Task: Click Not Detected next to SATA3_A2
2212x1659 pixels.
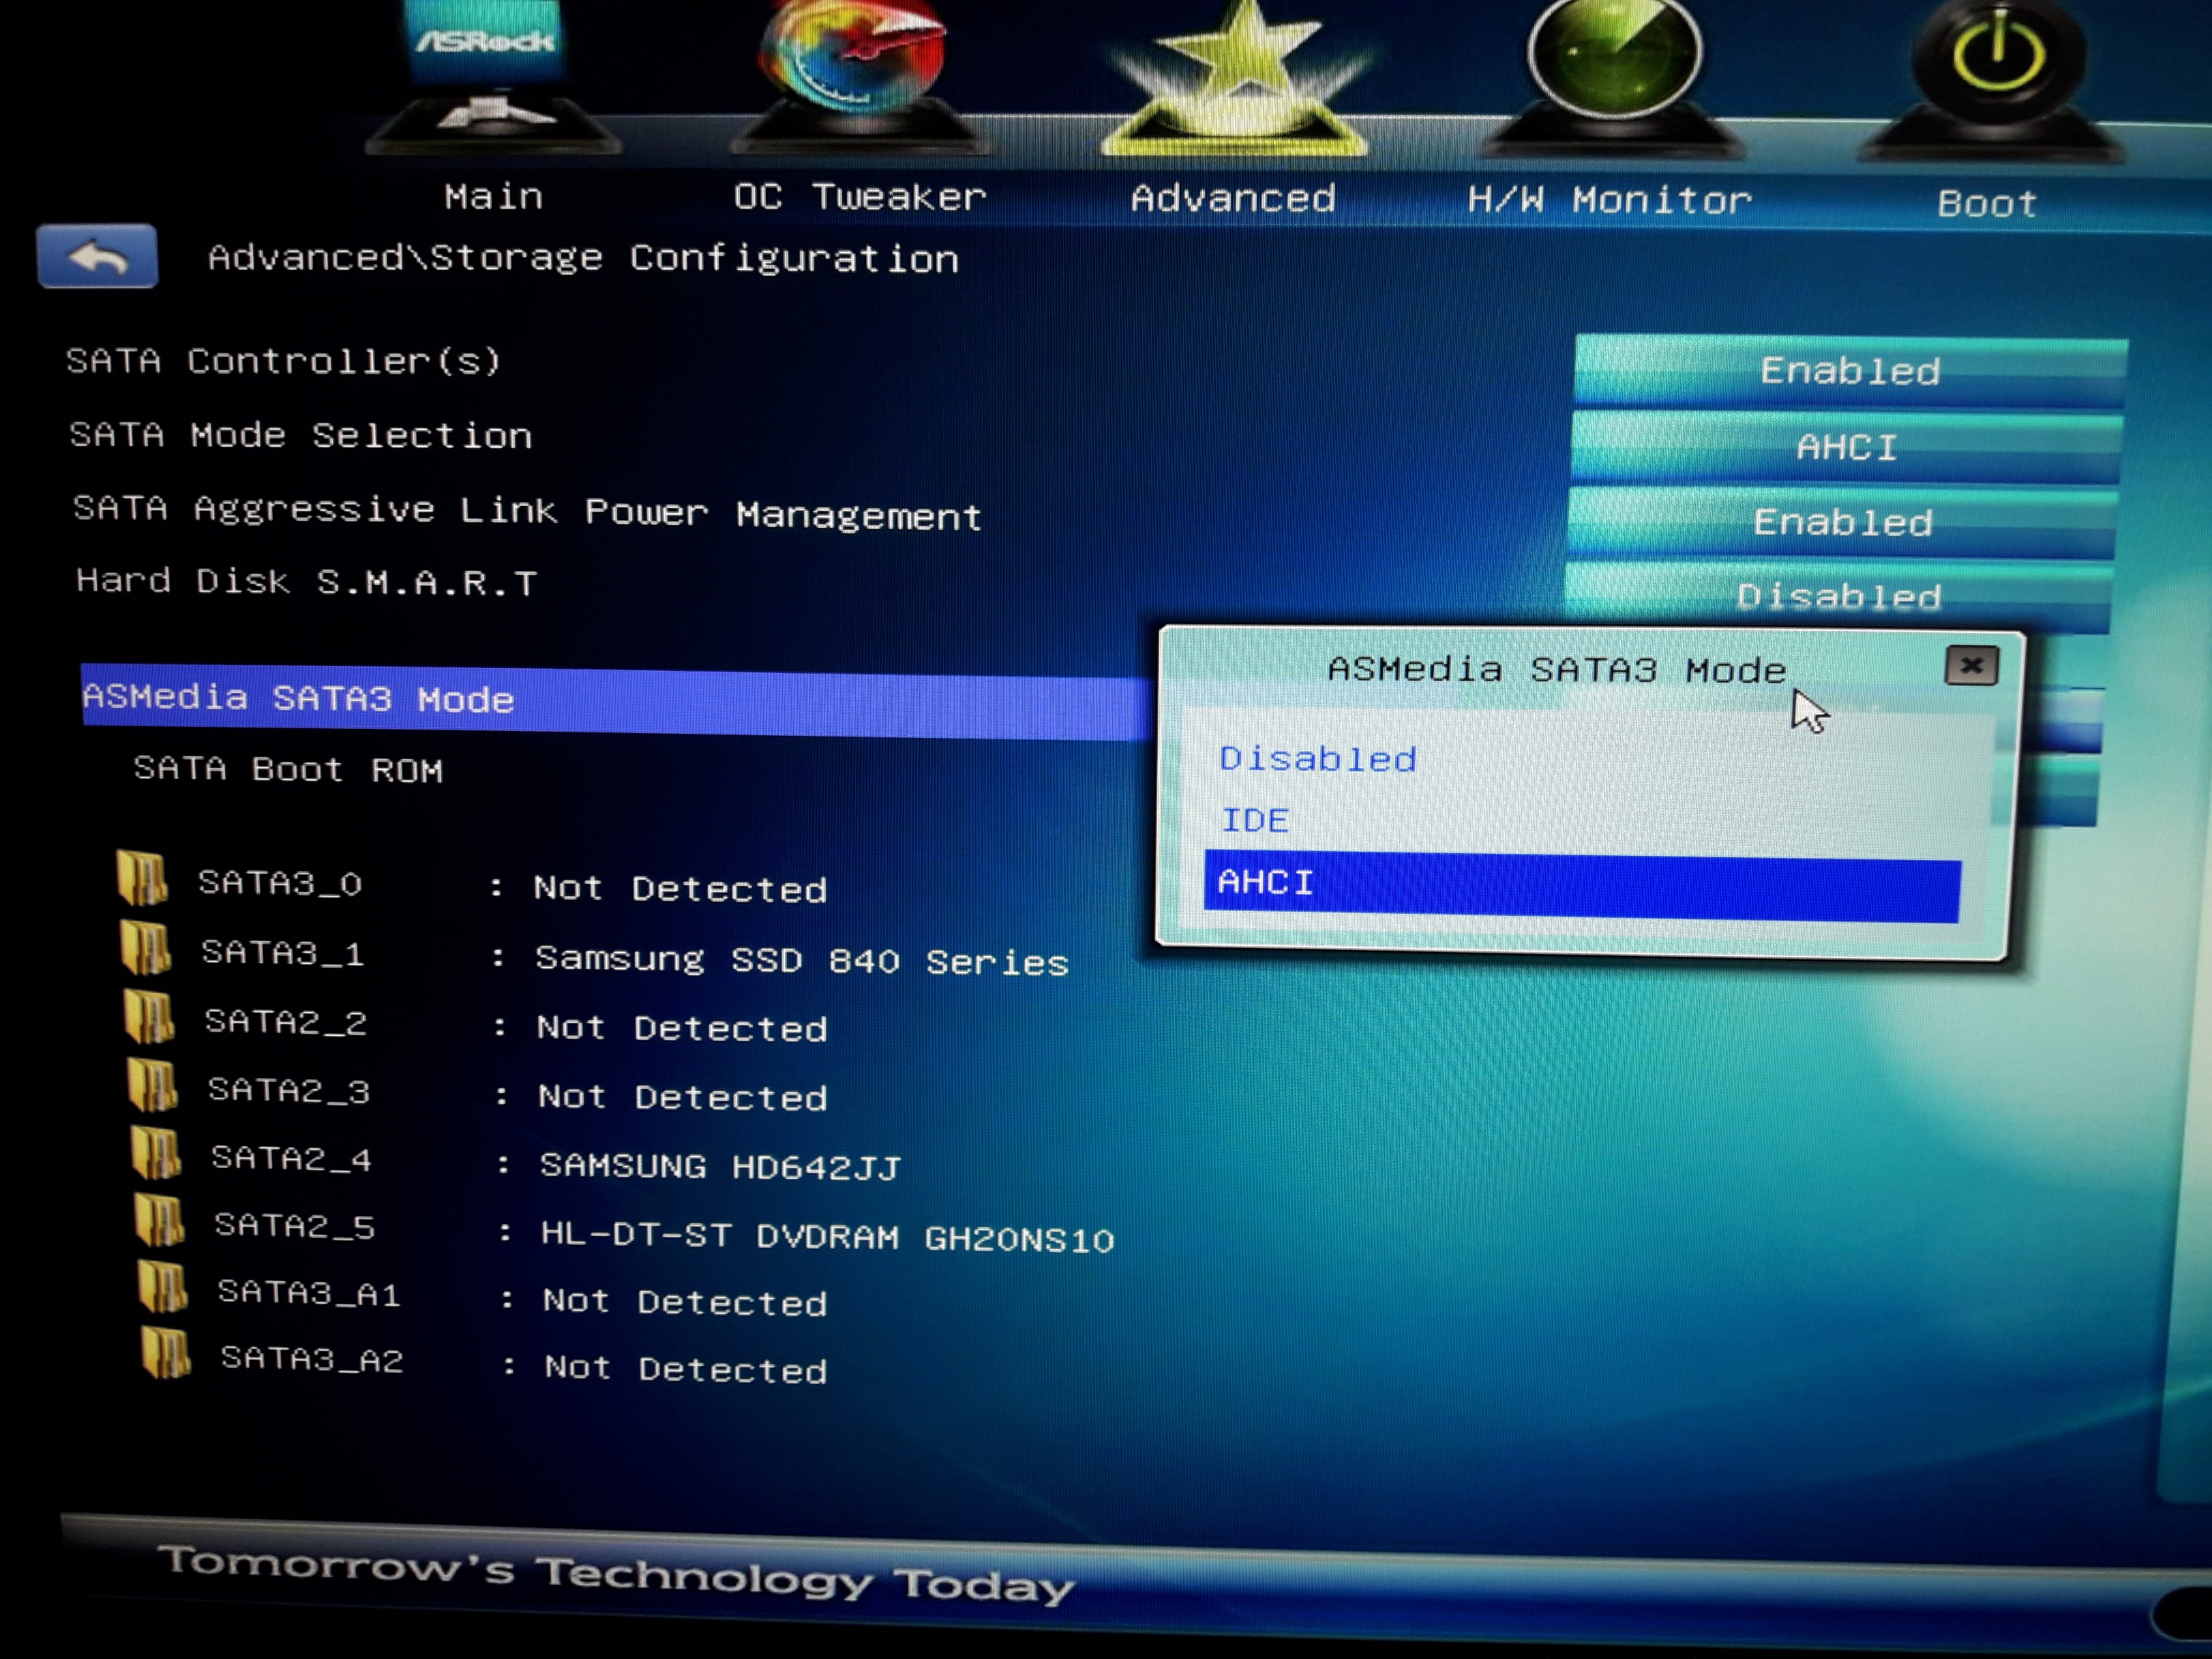Action: [x=686, y=1368]
